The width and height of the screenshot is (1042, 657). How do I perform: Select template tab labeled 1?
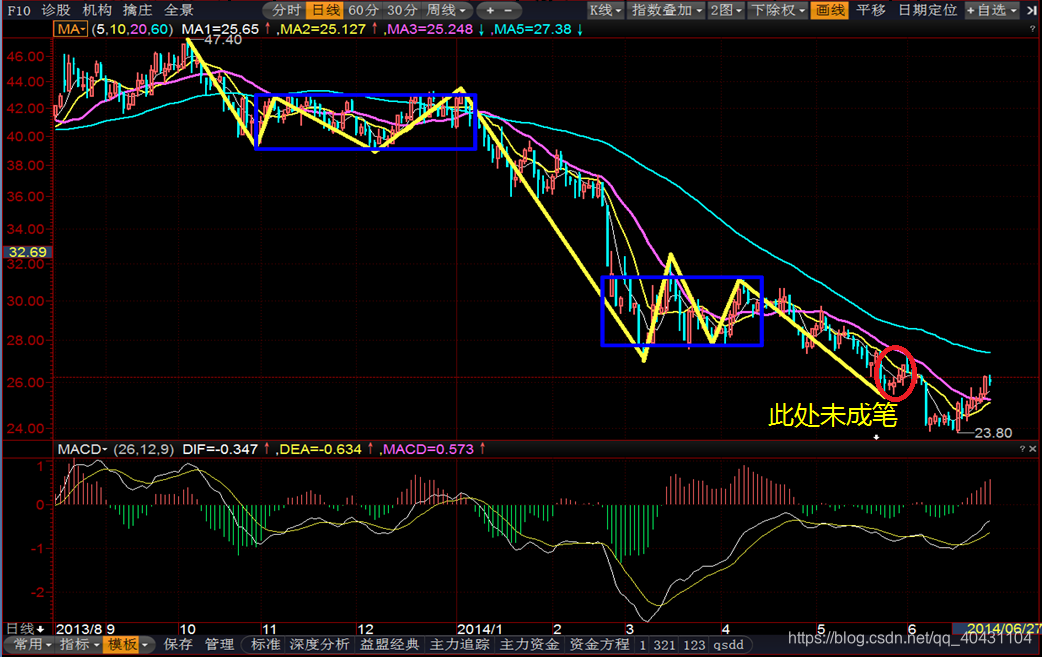tap(643, 645)
